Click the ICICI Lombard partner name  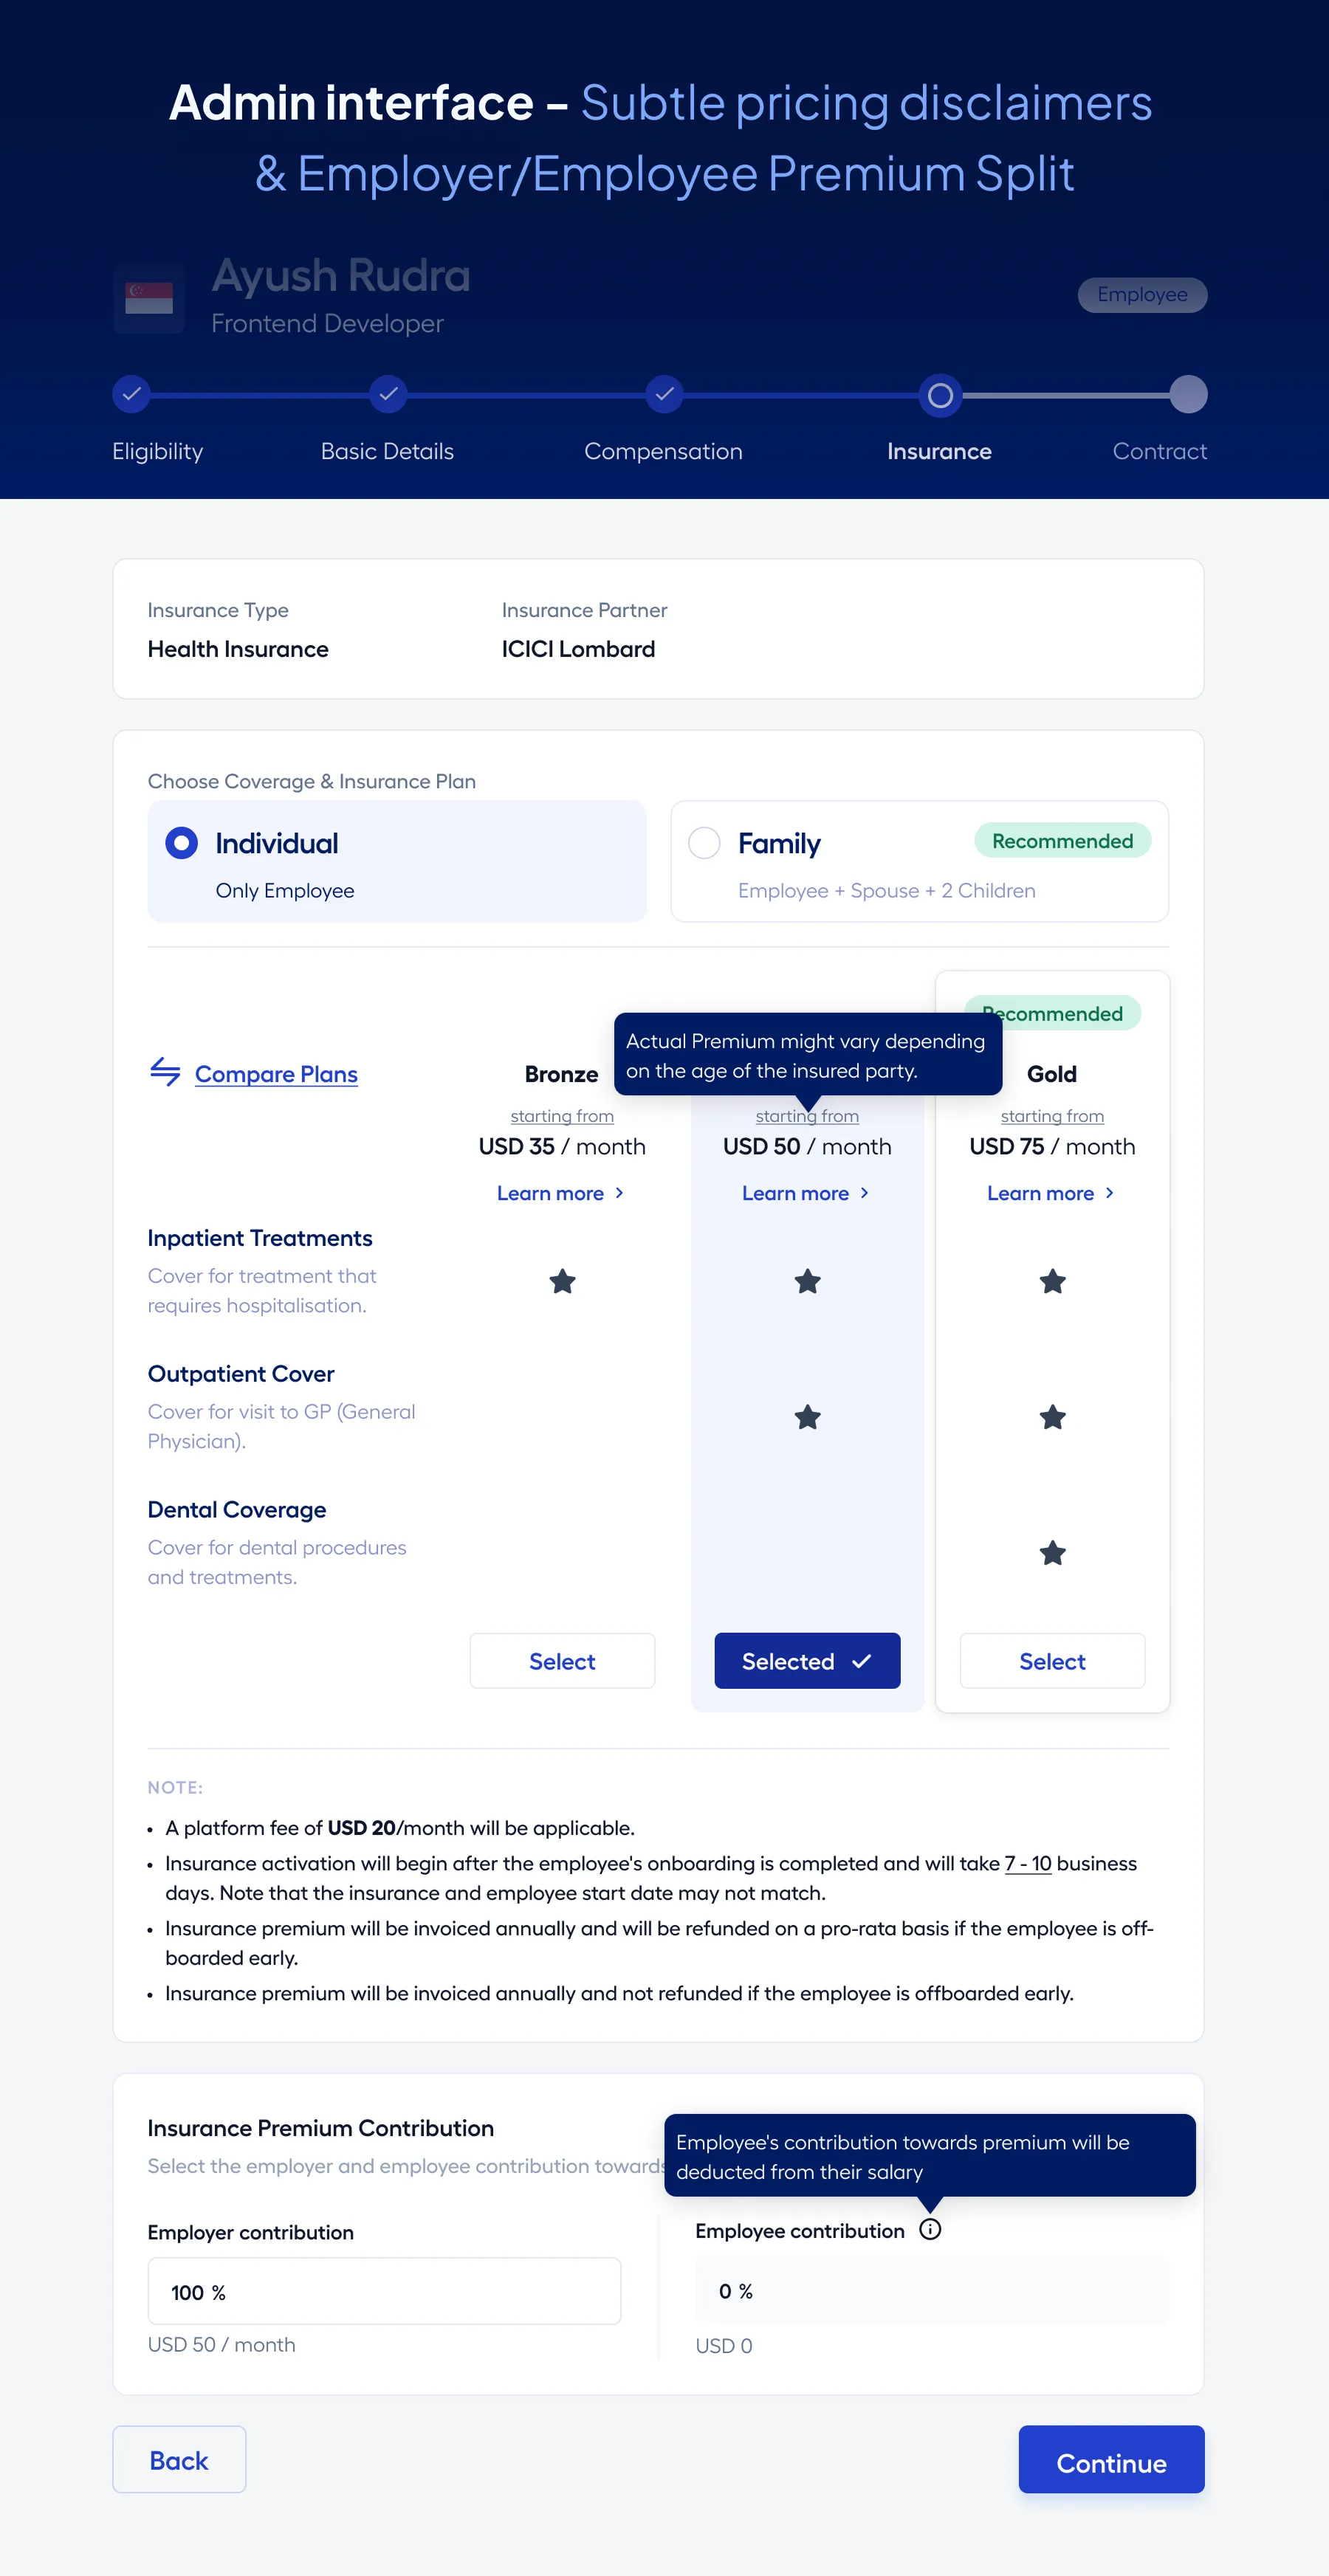point(578,649)
